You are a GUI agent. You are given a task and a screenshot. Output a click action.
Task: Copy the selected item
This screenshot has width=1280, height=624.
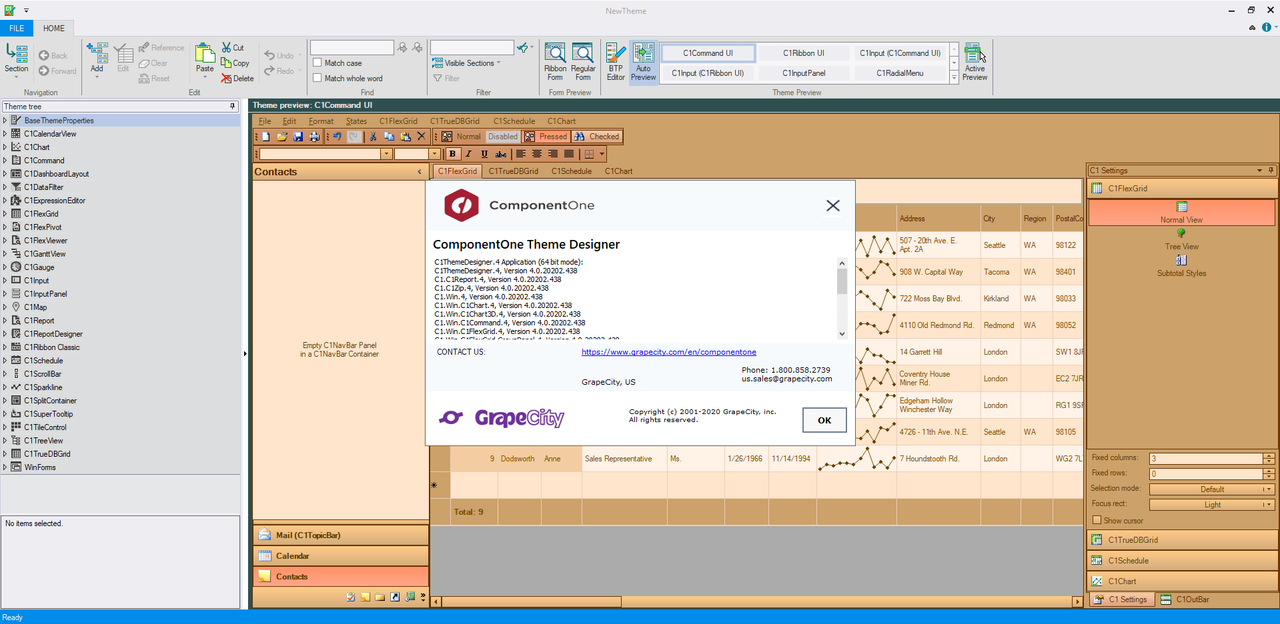click(x=235, y=63)
